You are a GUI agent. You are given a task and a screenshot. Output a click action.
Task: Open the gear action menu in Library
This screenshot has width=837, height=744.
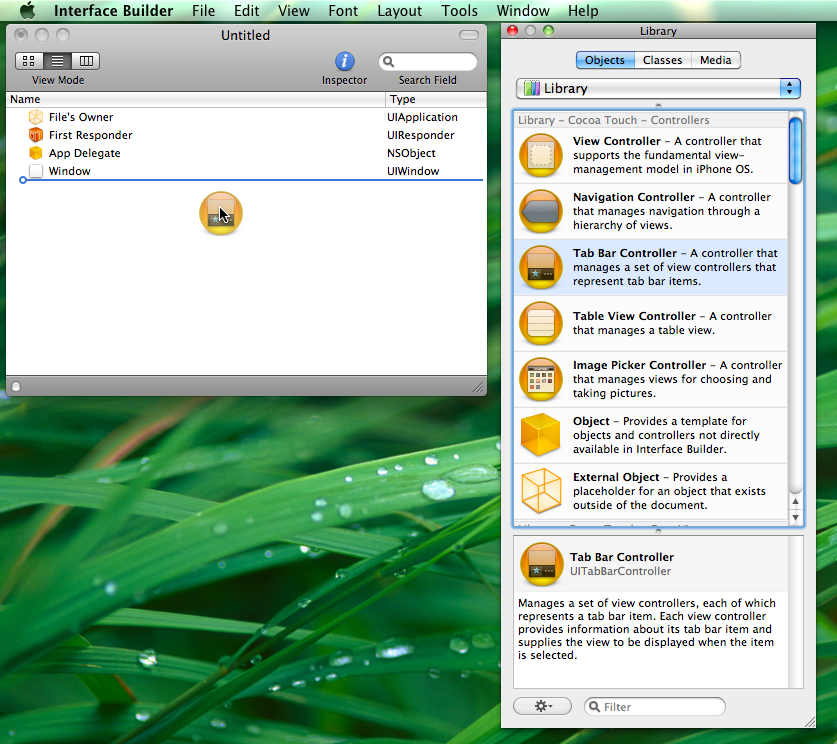click(542, 706)
